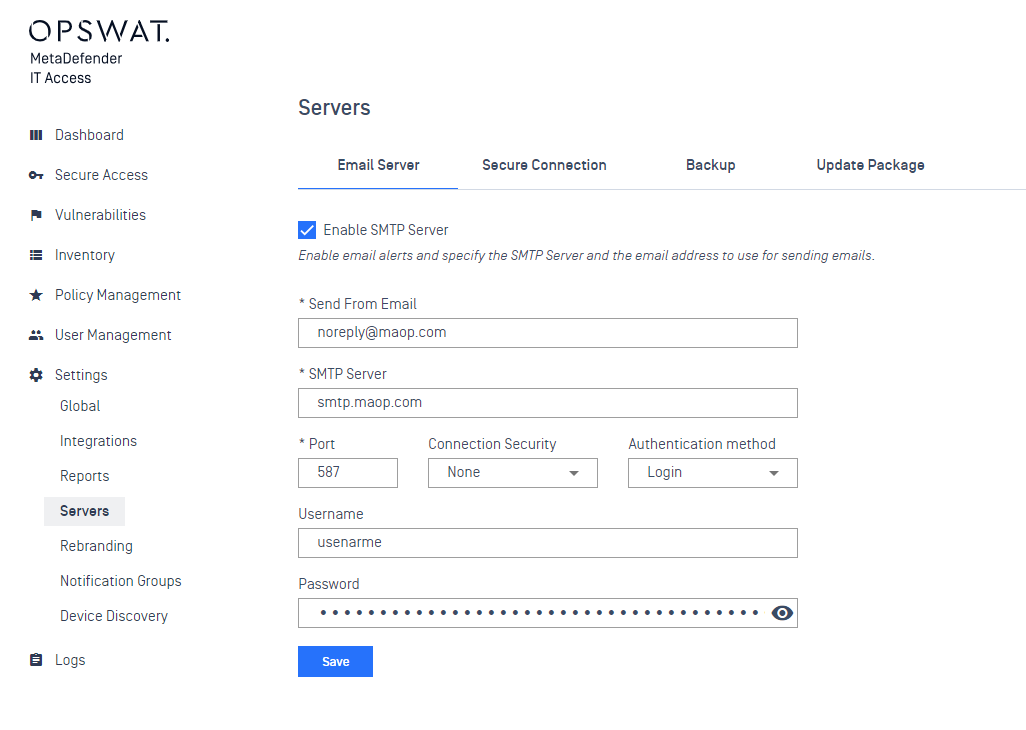Open Dashboard from the sidebar
The image size is (1026, 730).
tap(89, 135)
